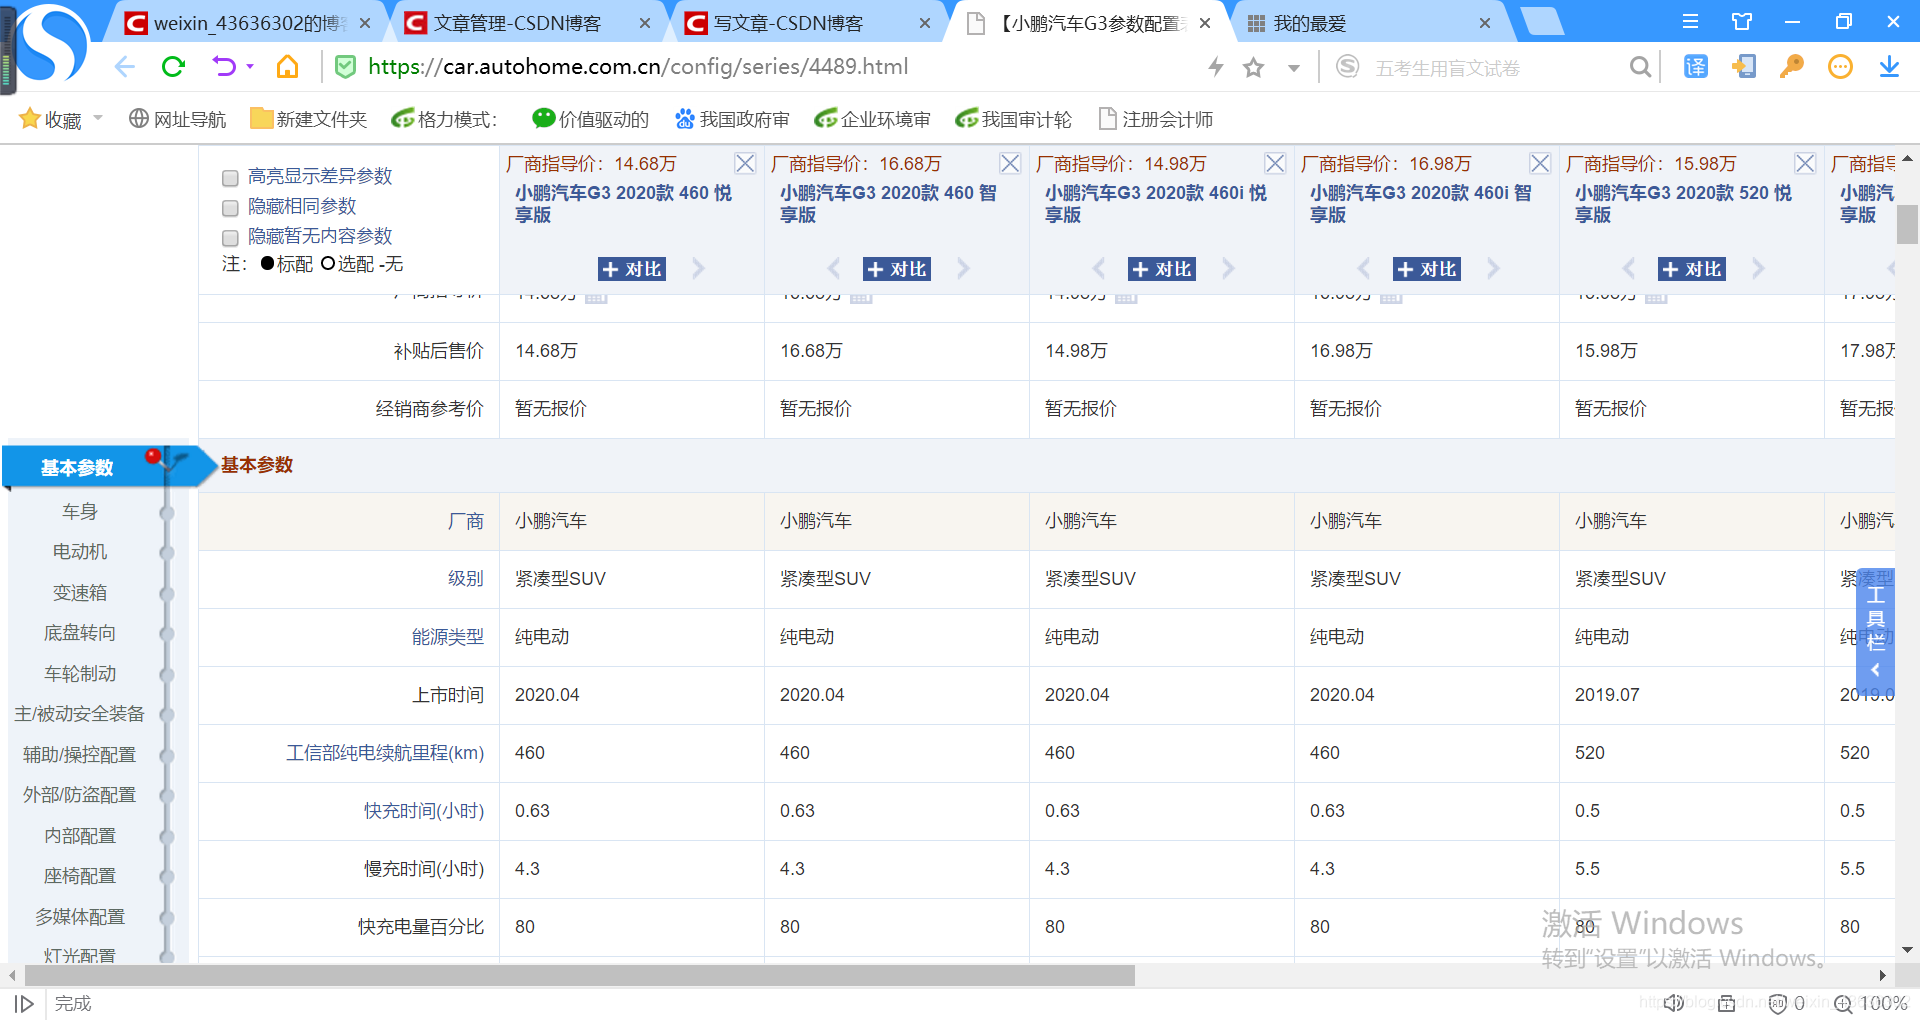Image resolution: width=1920 pixels, height=1020 pixels.
Task: Open the download manager icon
Action: [1889, 67]
